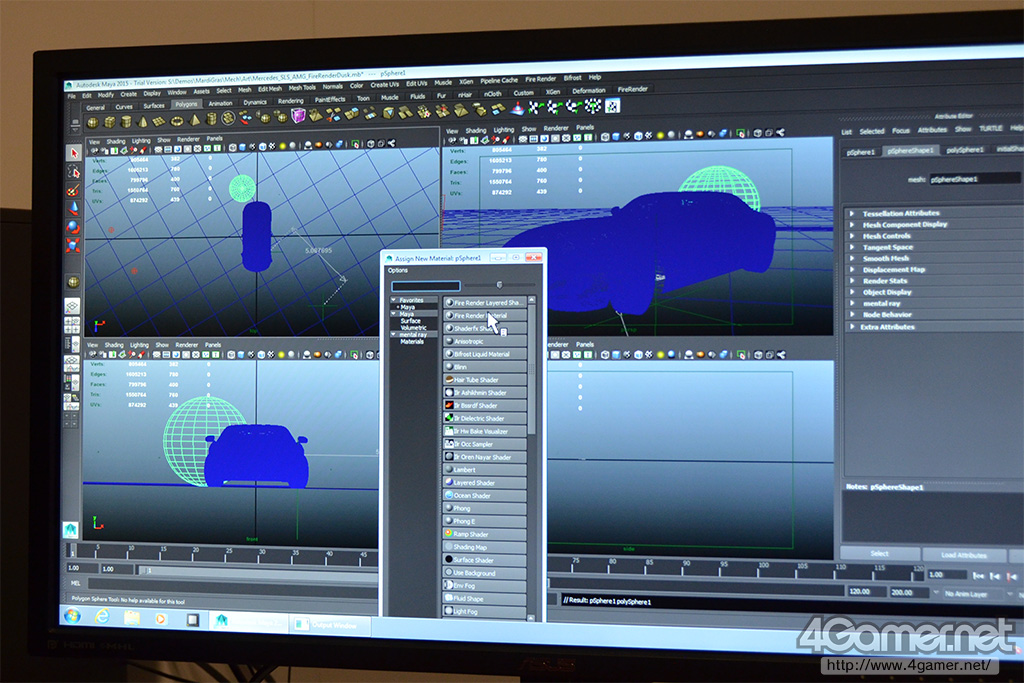The height and width of the screenshot is (683, 1024).
Task: Click the polygon cone shelf icon
Action: pos(143,121)
